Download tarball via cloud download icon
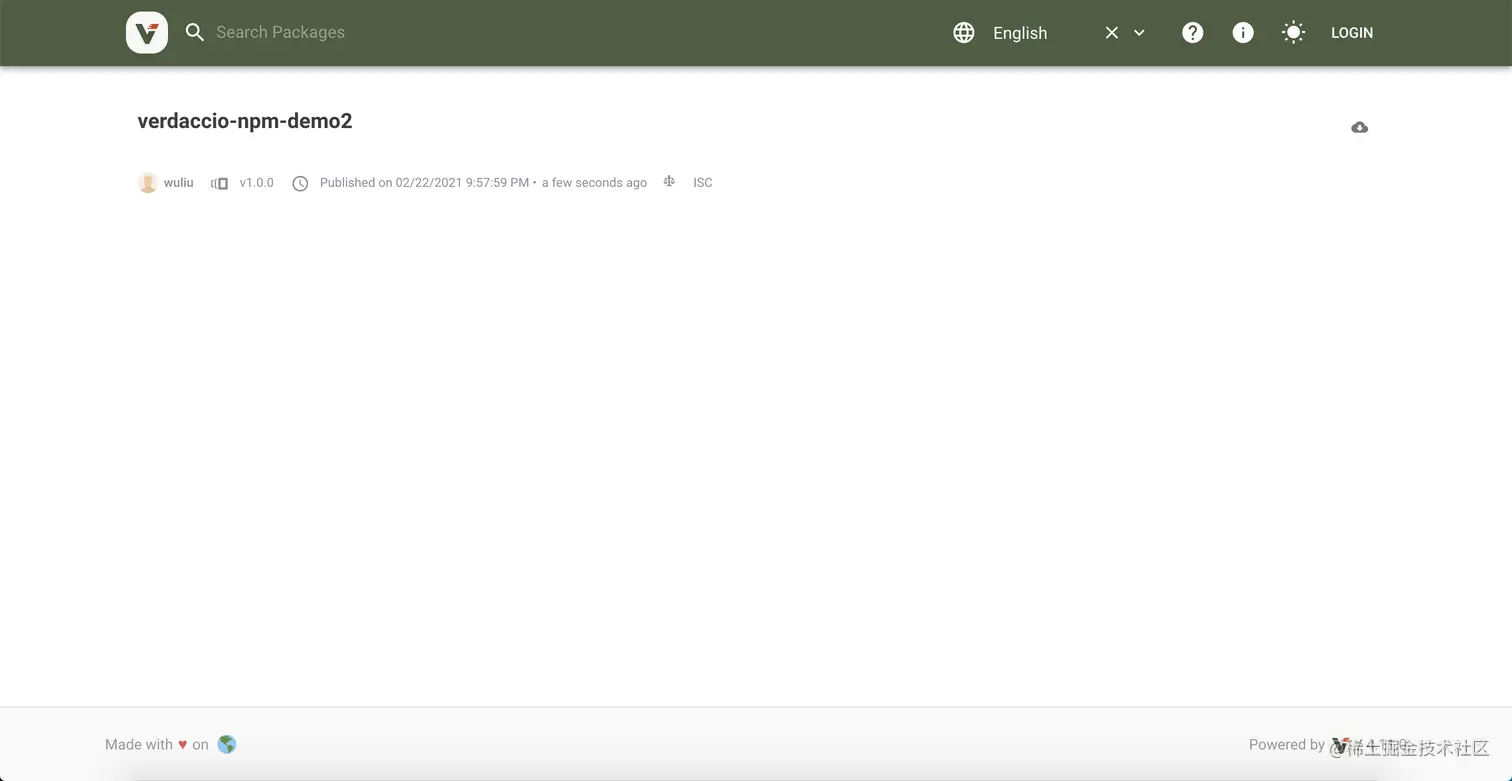Screen dimensions: 1512x781 1359,127
